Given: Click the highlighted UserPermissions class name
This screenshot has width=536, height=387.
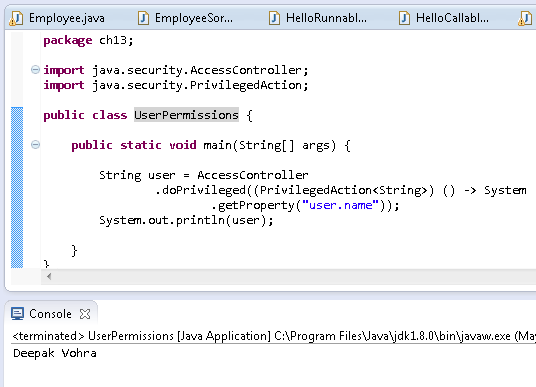Looking at the screenshot, I should click(186, 115).
